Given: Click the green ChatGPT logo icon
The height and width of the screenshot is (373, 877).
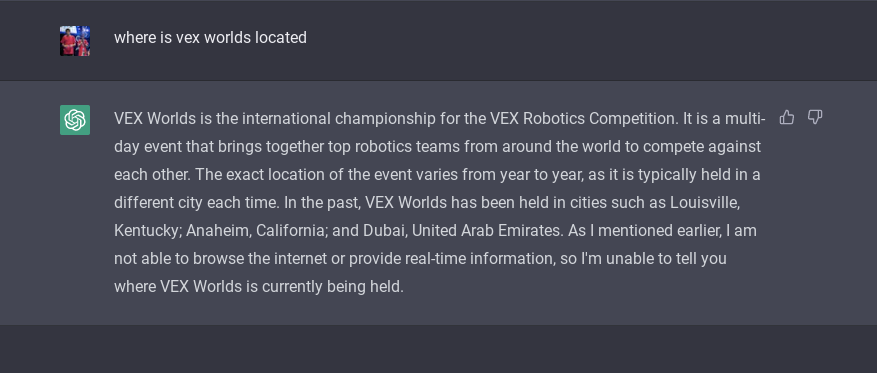Looking at the screenshot, I should [75, 120].
